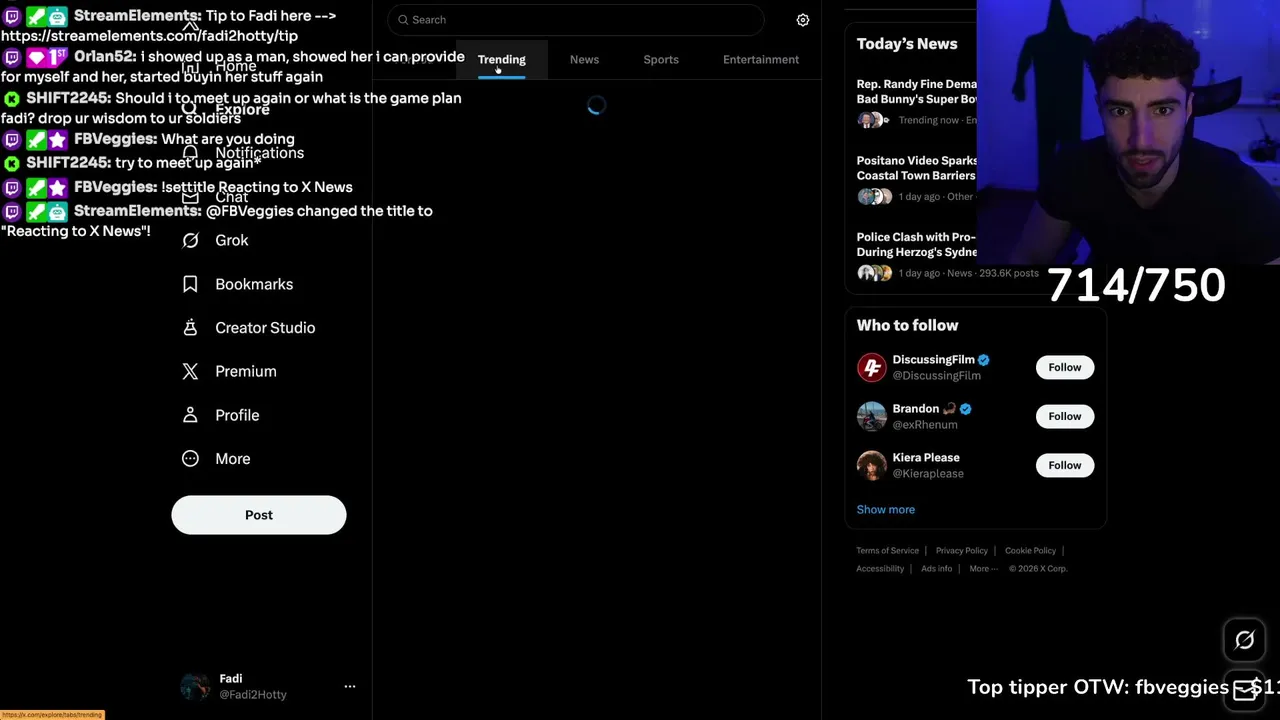Screen dimensions: 1280x720
Task: Open the Grok sidebar item
Action: pos(215,240)
